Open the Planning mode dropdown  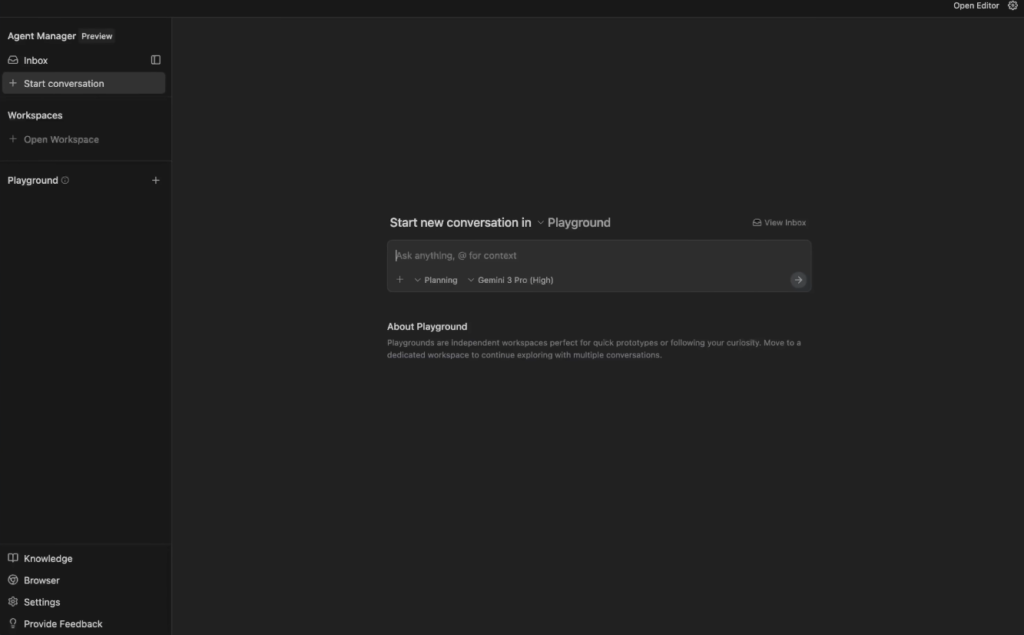point(436,280)
